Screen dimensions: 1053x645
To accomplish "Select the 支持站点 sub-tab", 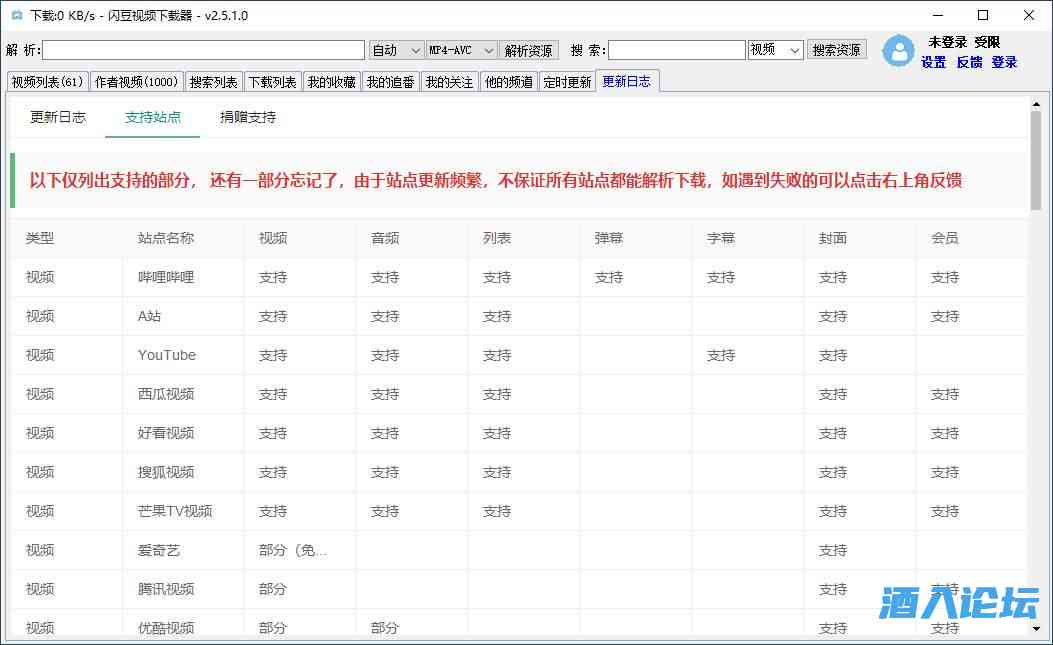I will [152, 118].
